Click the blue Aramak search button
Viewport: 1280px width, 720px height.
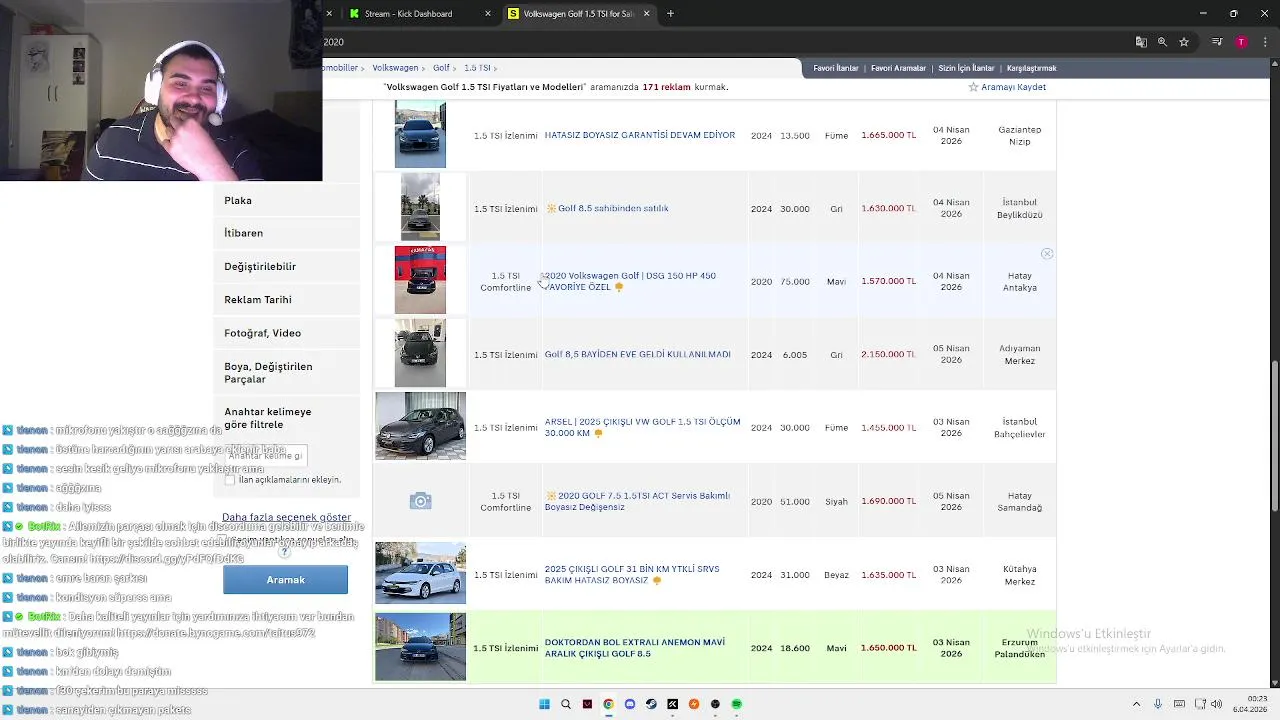[x=286, y=580]
